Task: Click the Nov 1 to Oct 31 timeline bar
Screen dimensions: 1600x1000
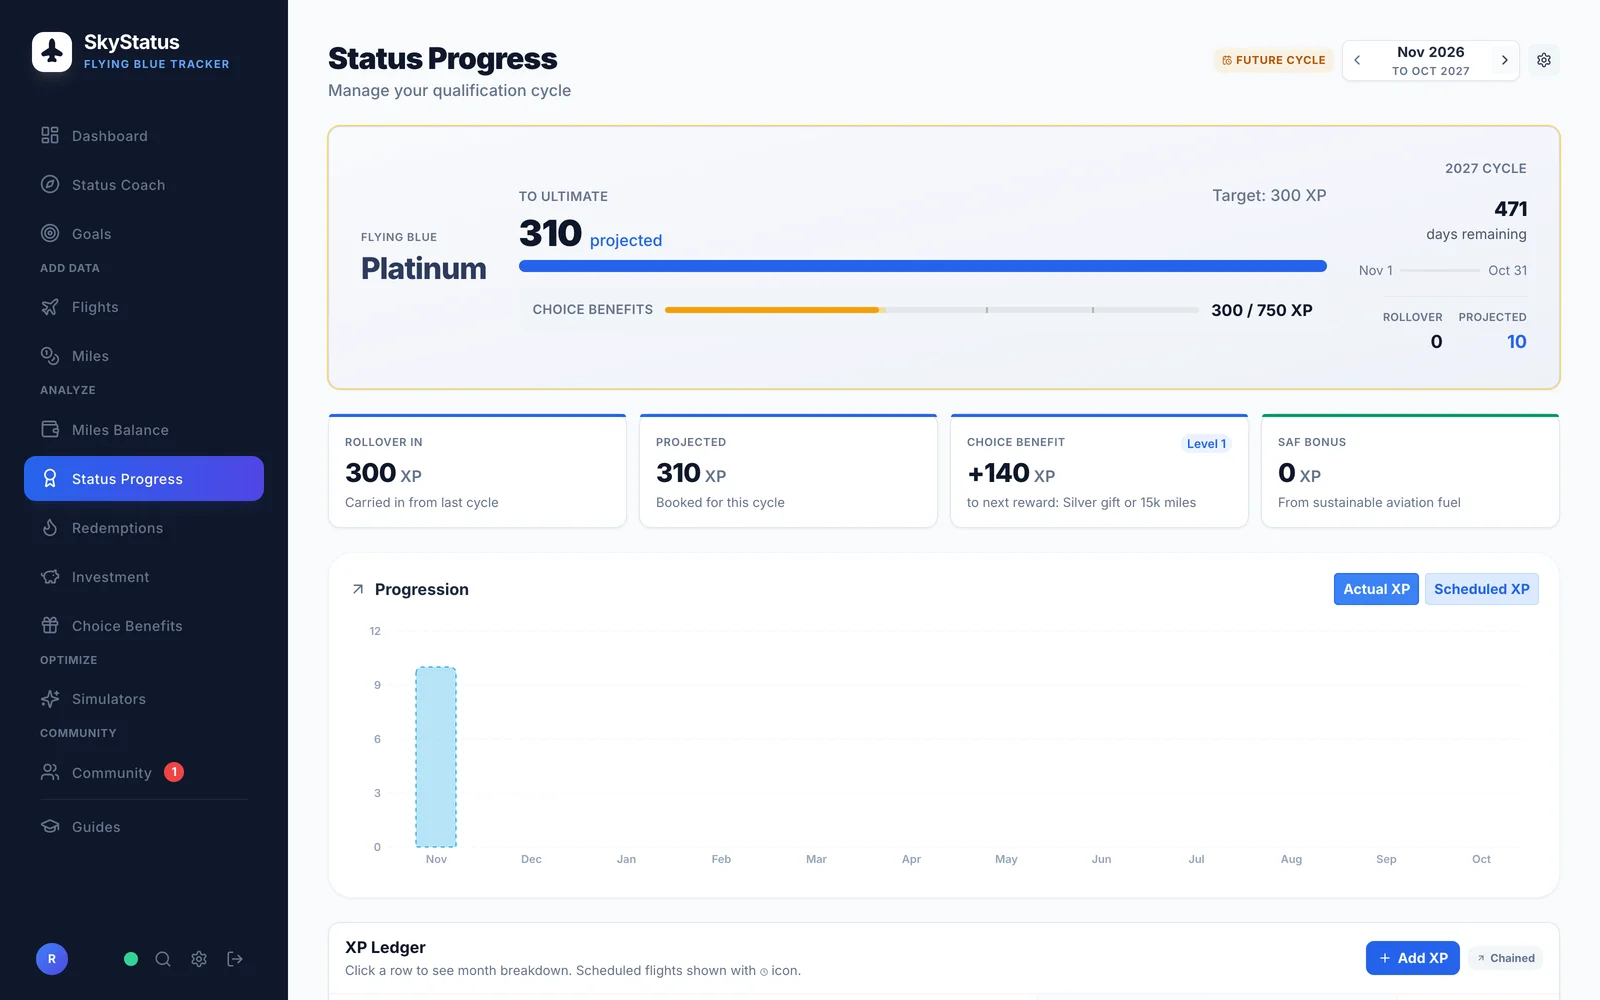Action: point(1440,270)
